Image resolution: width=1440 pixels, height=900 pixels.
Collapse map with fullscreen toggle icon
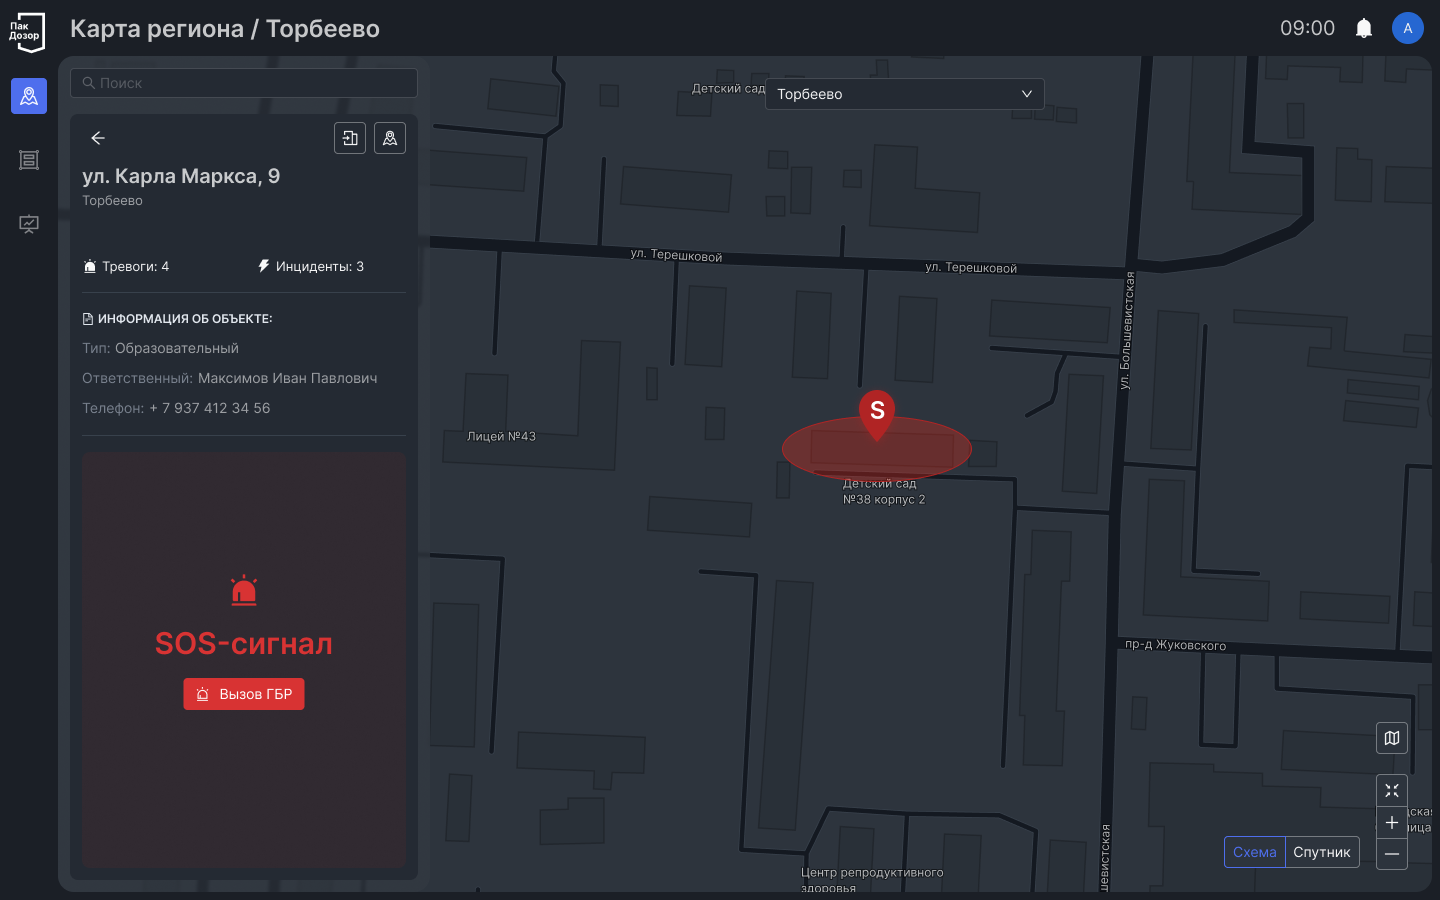[x=1391, y=790]
